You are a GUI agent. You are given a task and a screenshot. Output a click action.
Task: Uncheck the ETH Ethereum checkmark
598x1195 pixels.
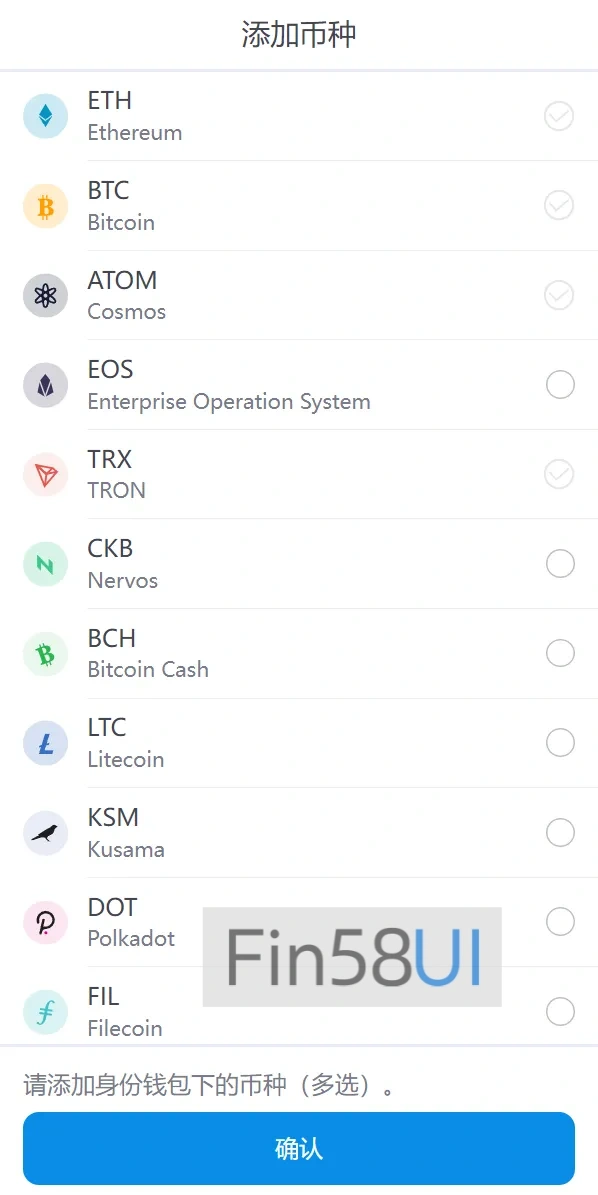pyautogui.click(x=559, y=116)
